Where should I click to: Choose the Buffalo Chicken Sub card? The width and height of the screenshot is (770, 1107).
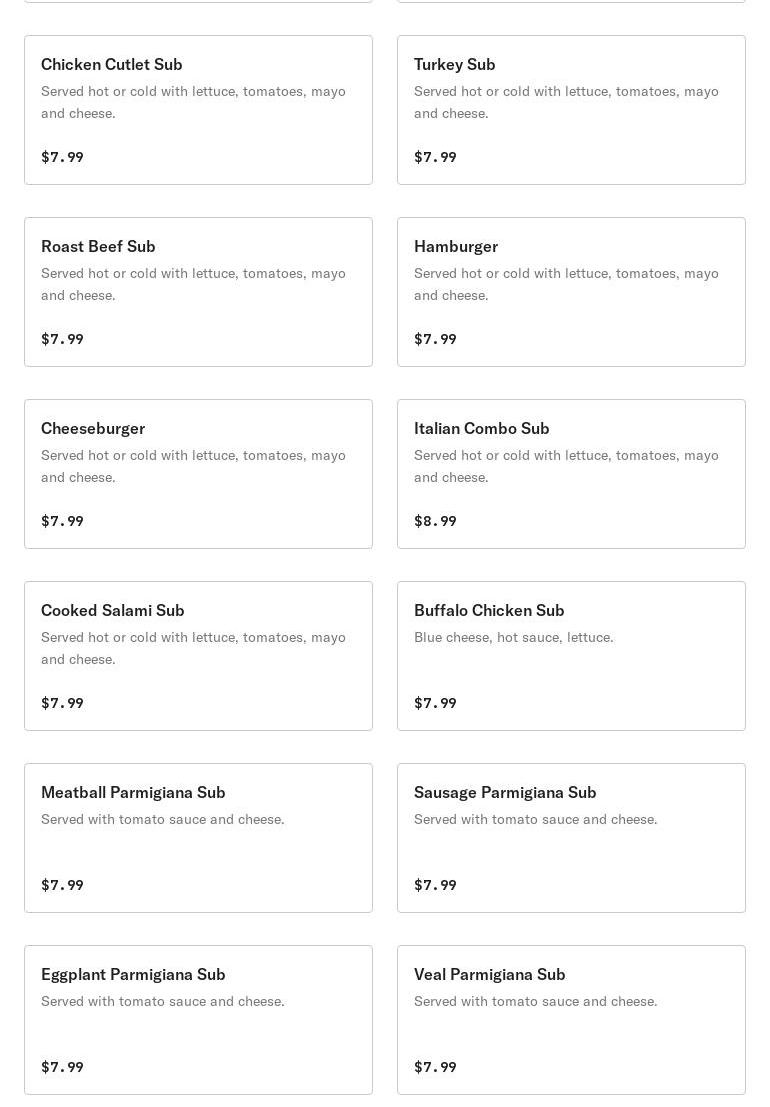point(571,656)
